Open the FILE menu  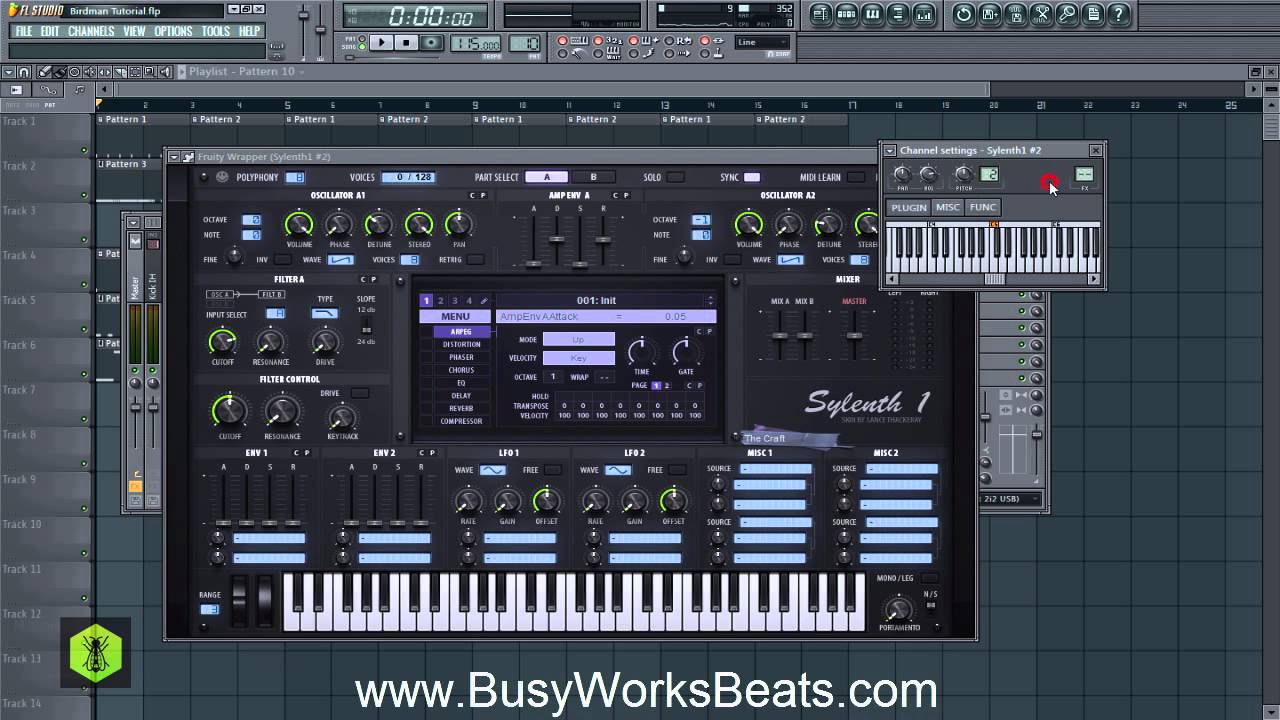click(x=22, y=31)
